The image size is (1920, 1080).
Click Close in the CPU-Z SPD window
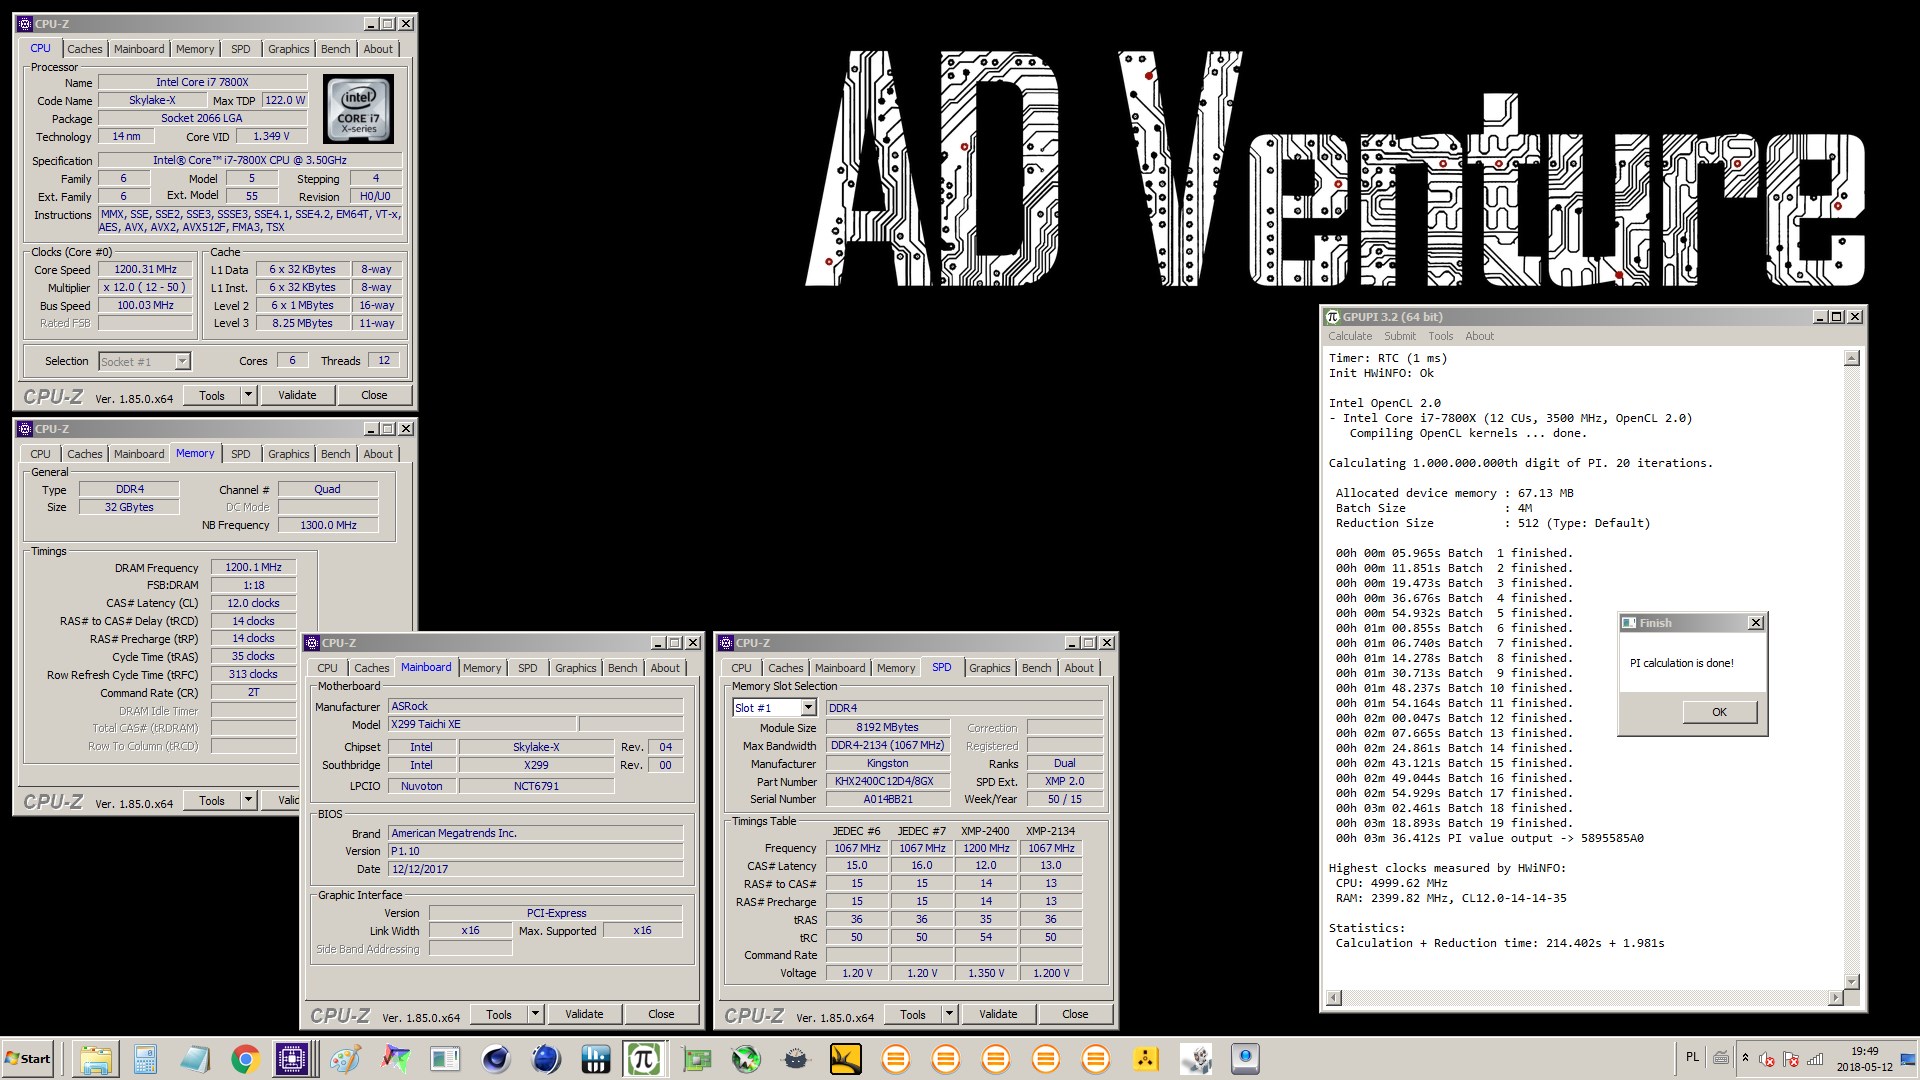[1075, 1015]
